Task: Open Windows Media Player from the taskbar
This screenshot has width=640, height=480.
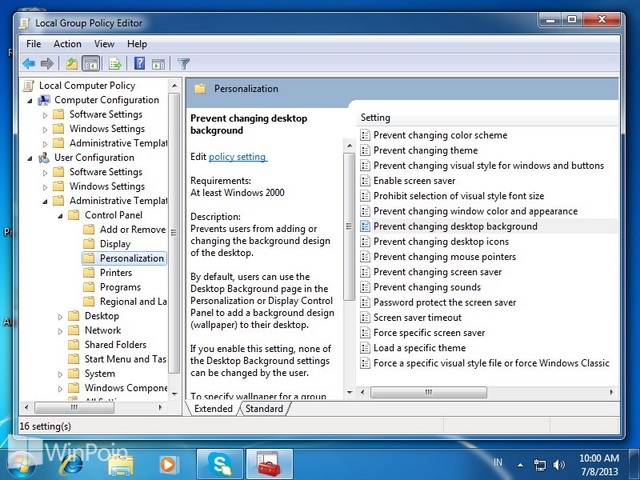Action: point(168,464)
